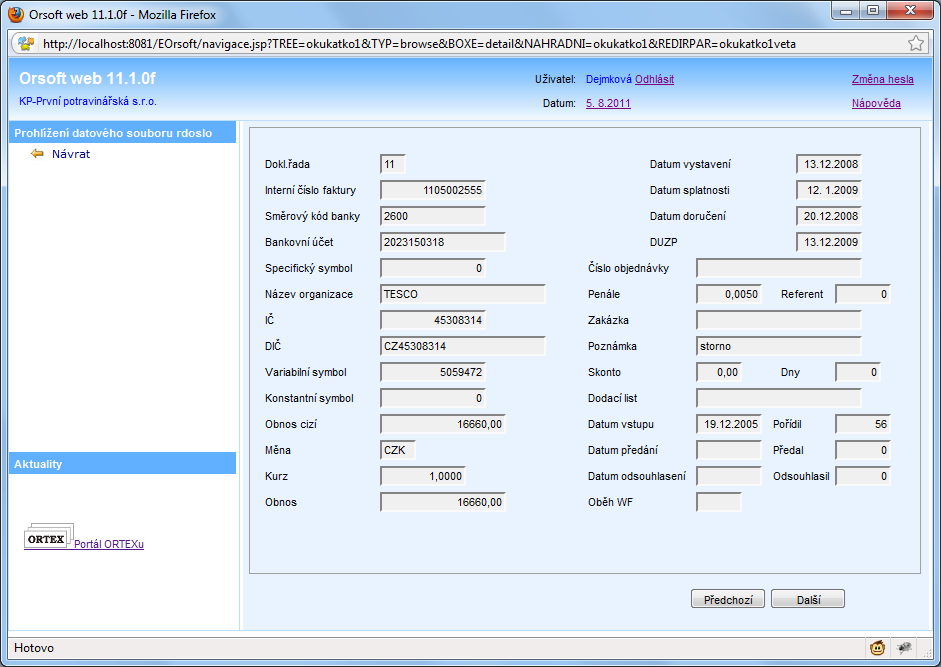Click the smiley face icon in status bar
Screen dimensions: 941x667
pyautogui.click(x=877, y=648)
